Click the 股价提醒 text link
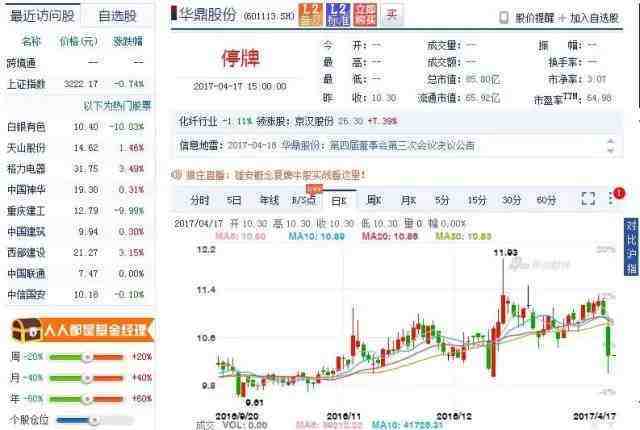The image size is (640, 430). (x=534, y=18)
